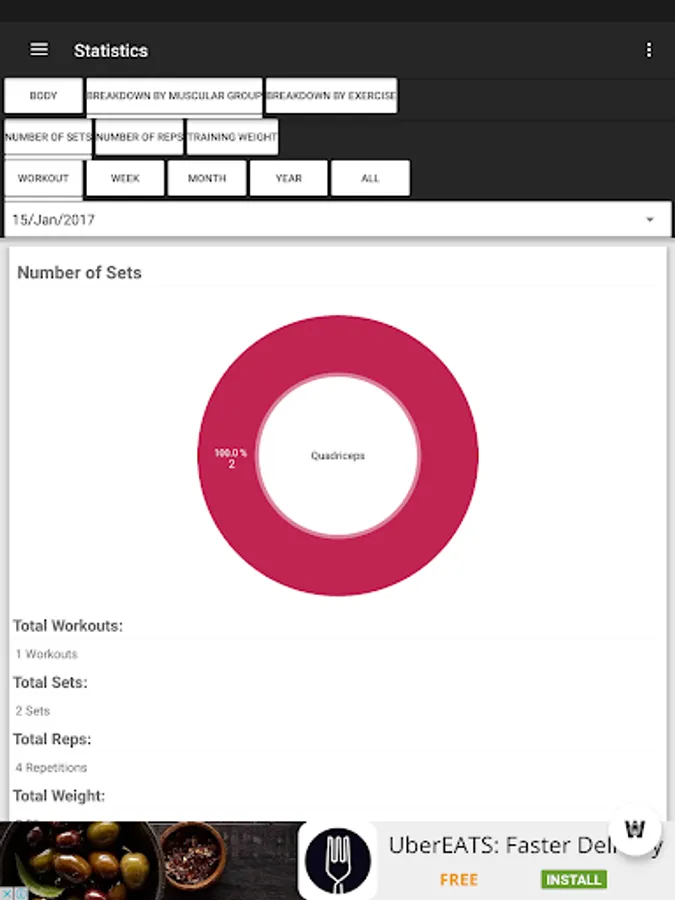Filter statistics by Month
Image resolution: width=675 pixels, height=900 pixels.
[207, 178]
